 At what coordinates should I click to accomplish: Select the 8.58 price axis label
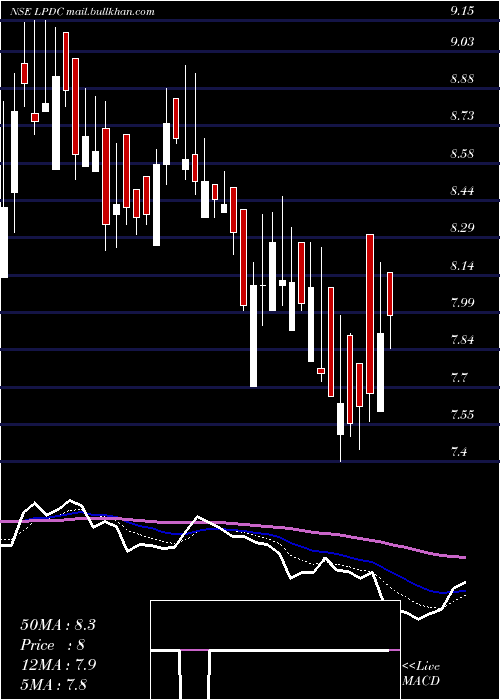(462, 154)
